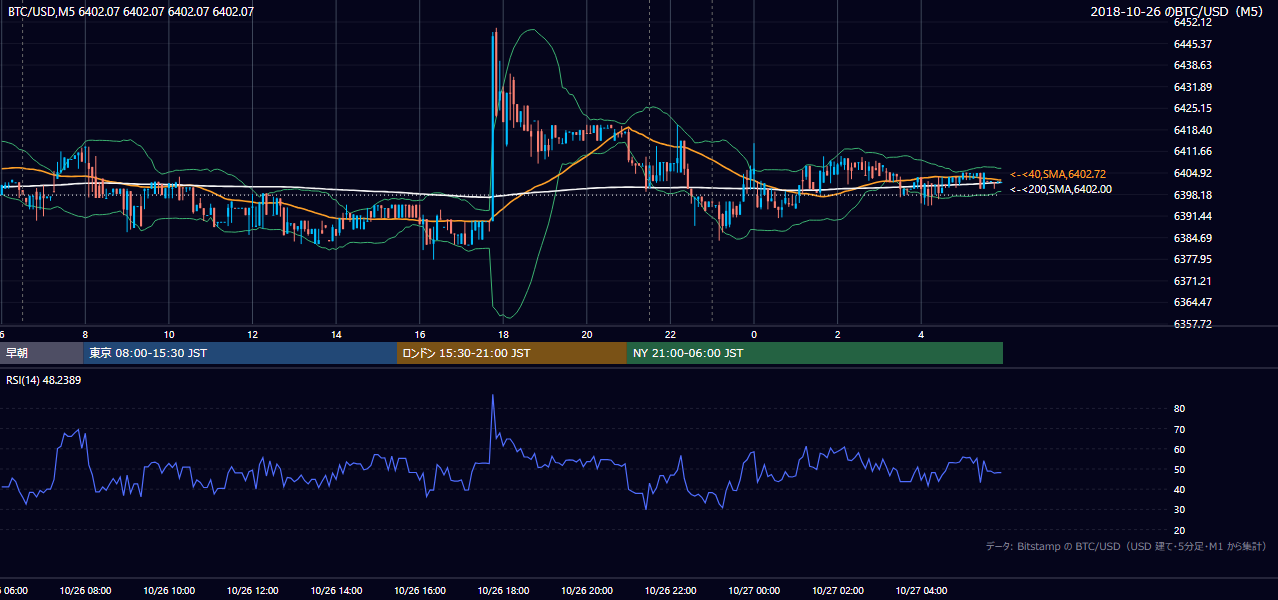Select the 早朝 session bar

coord(41,353)
